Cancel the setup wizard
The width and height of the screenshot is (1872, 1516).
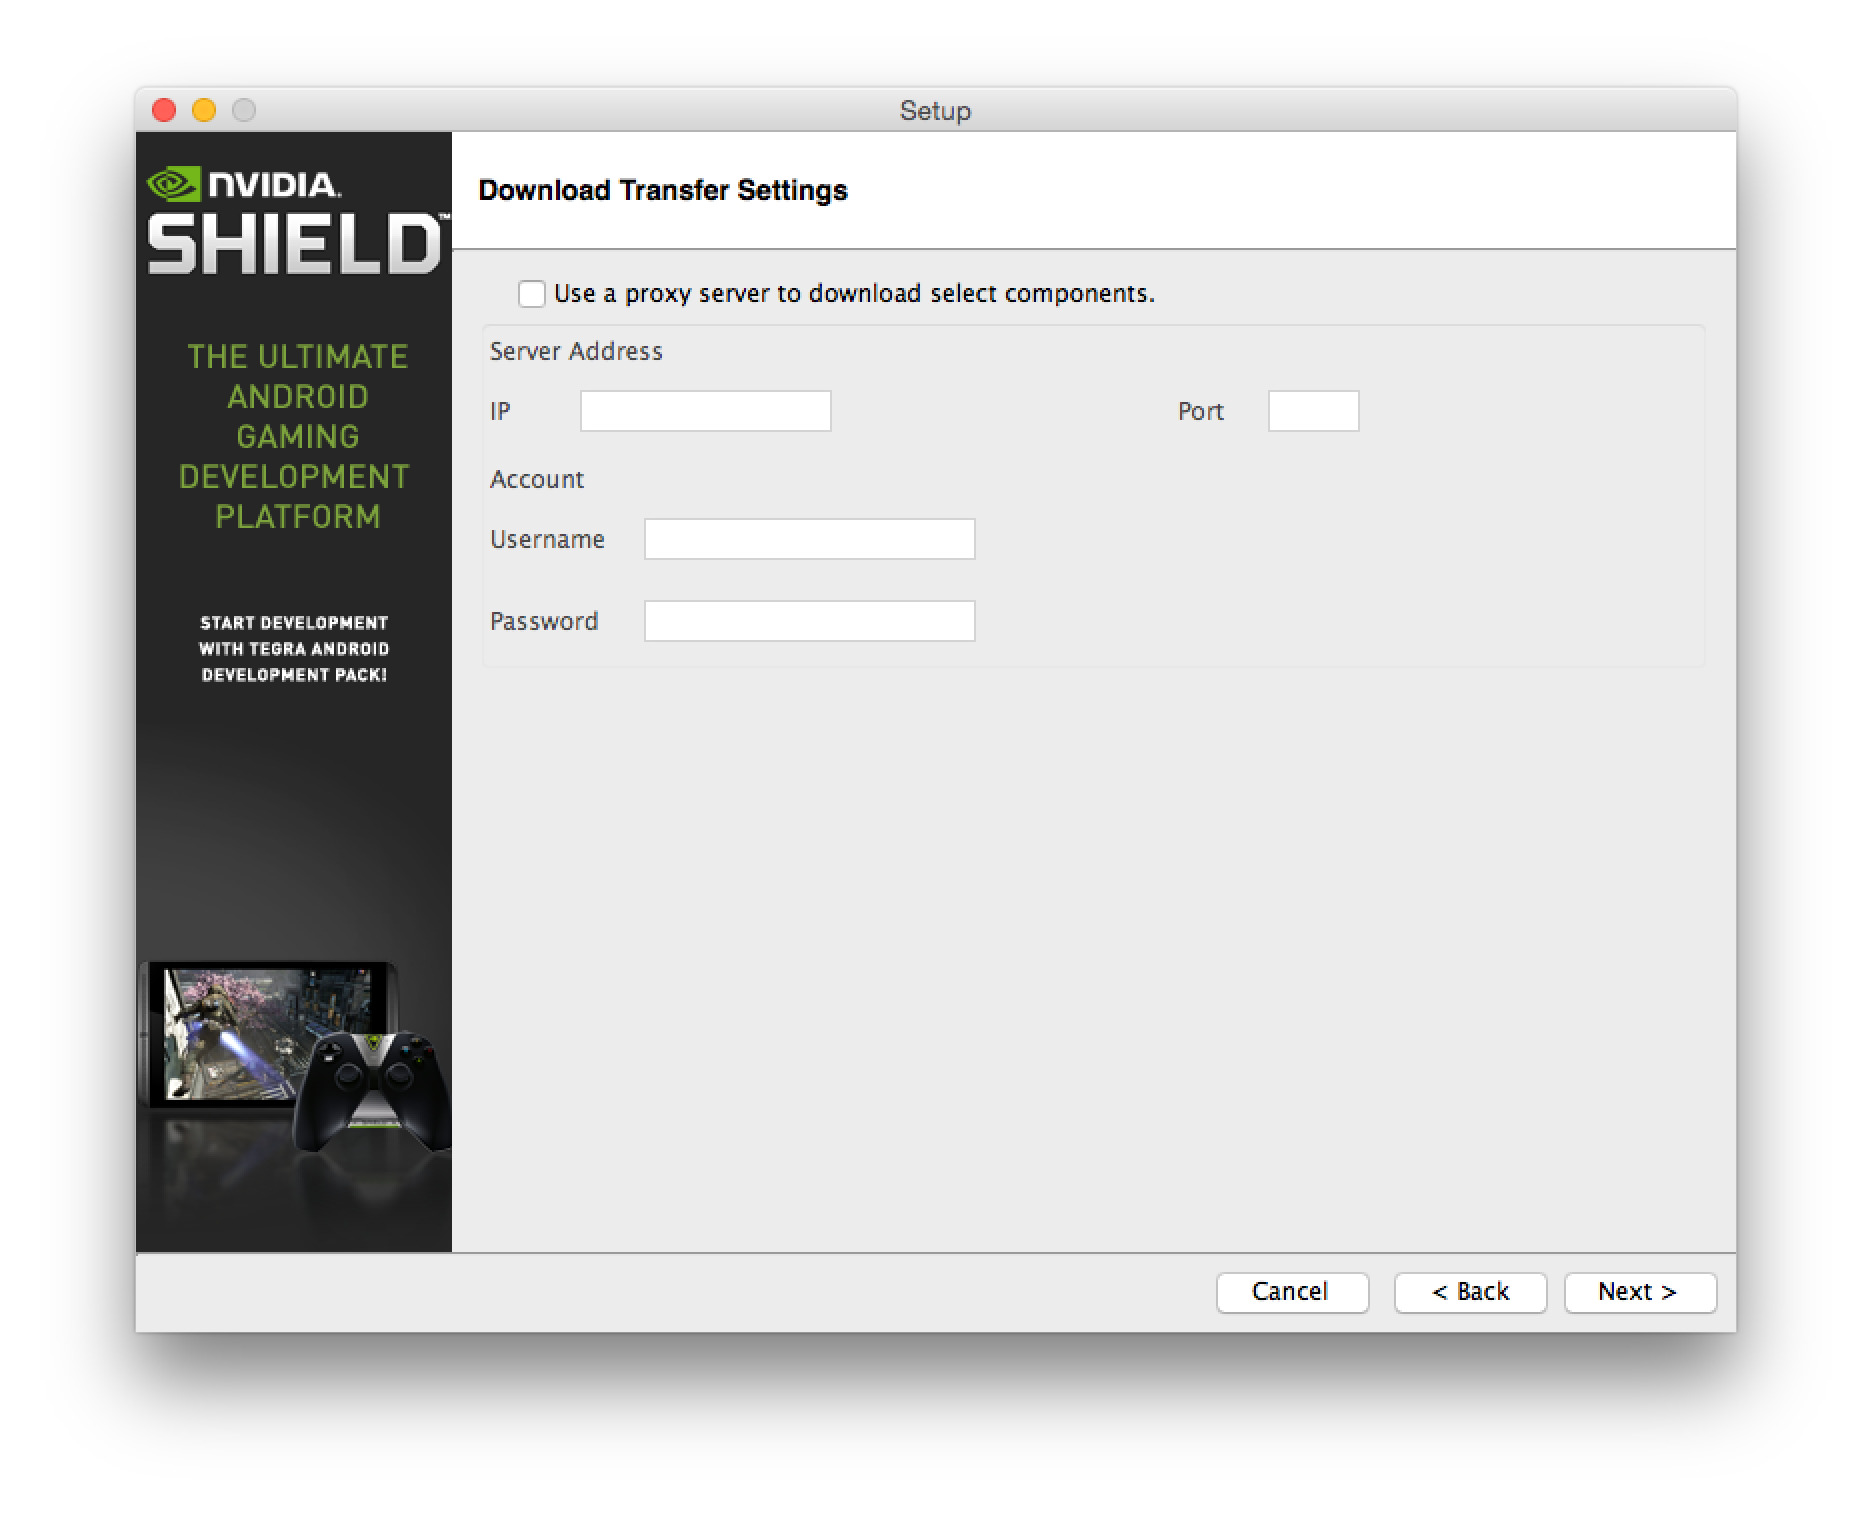[1292, 1292]
